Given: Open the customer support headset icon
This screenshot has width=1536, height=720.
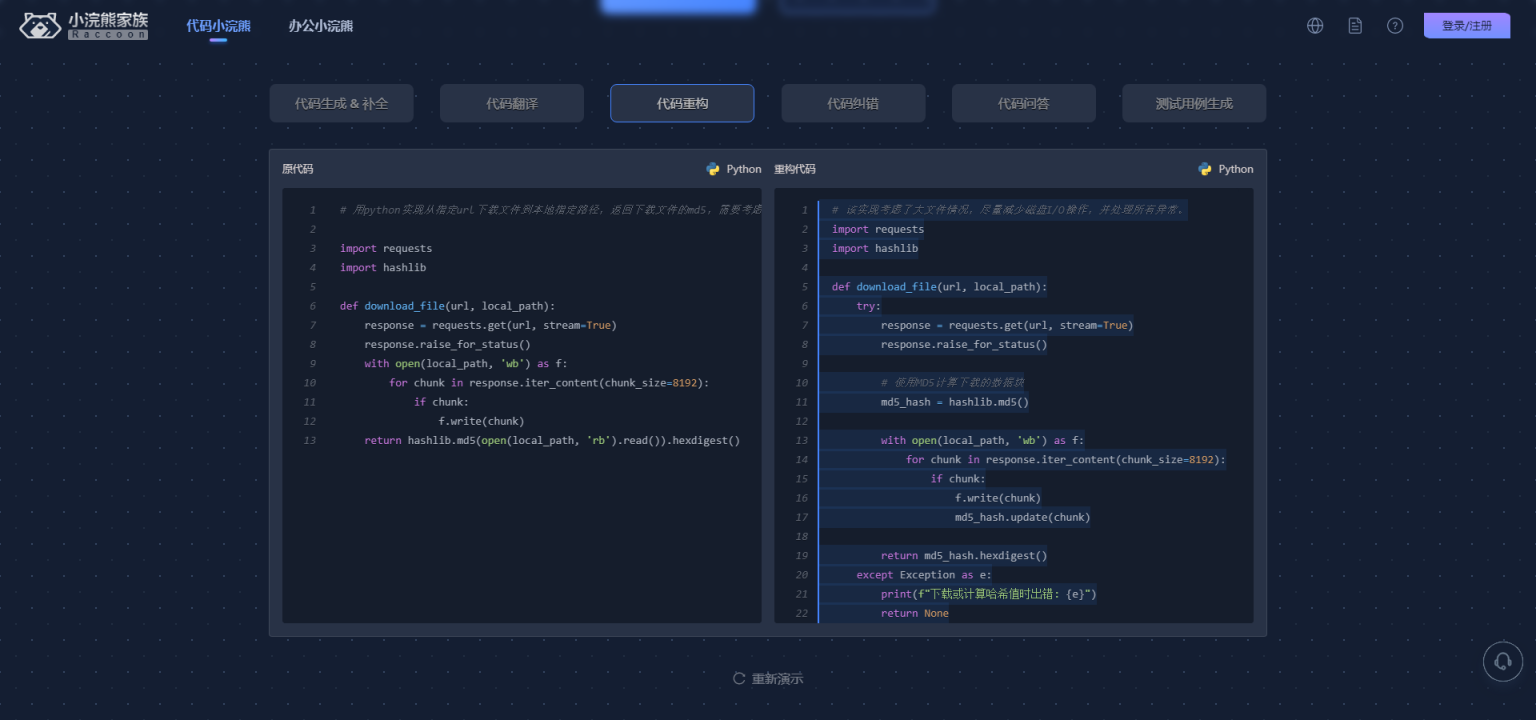Looking at the screenshot, I should 1502,661.
